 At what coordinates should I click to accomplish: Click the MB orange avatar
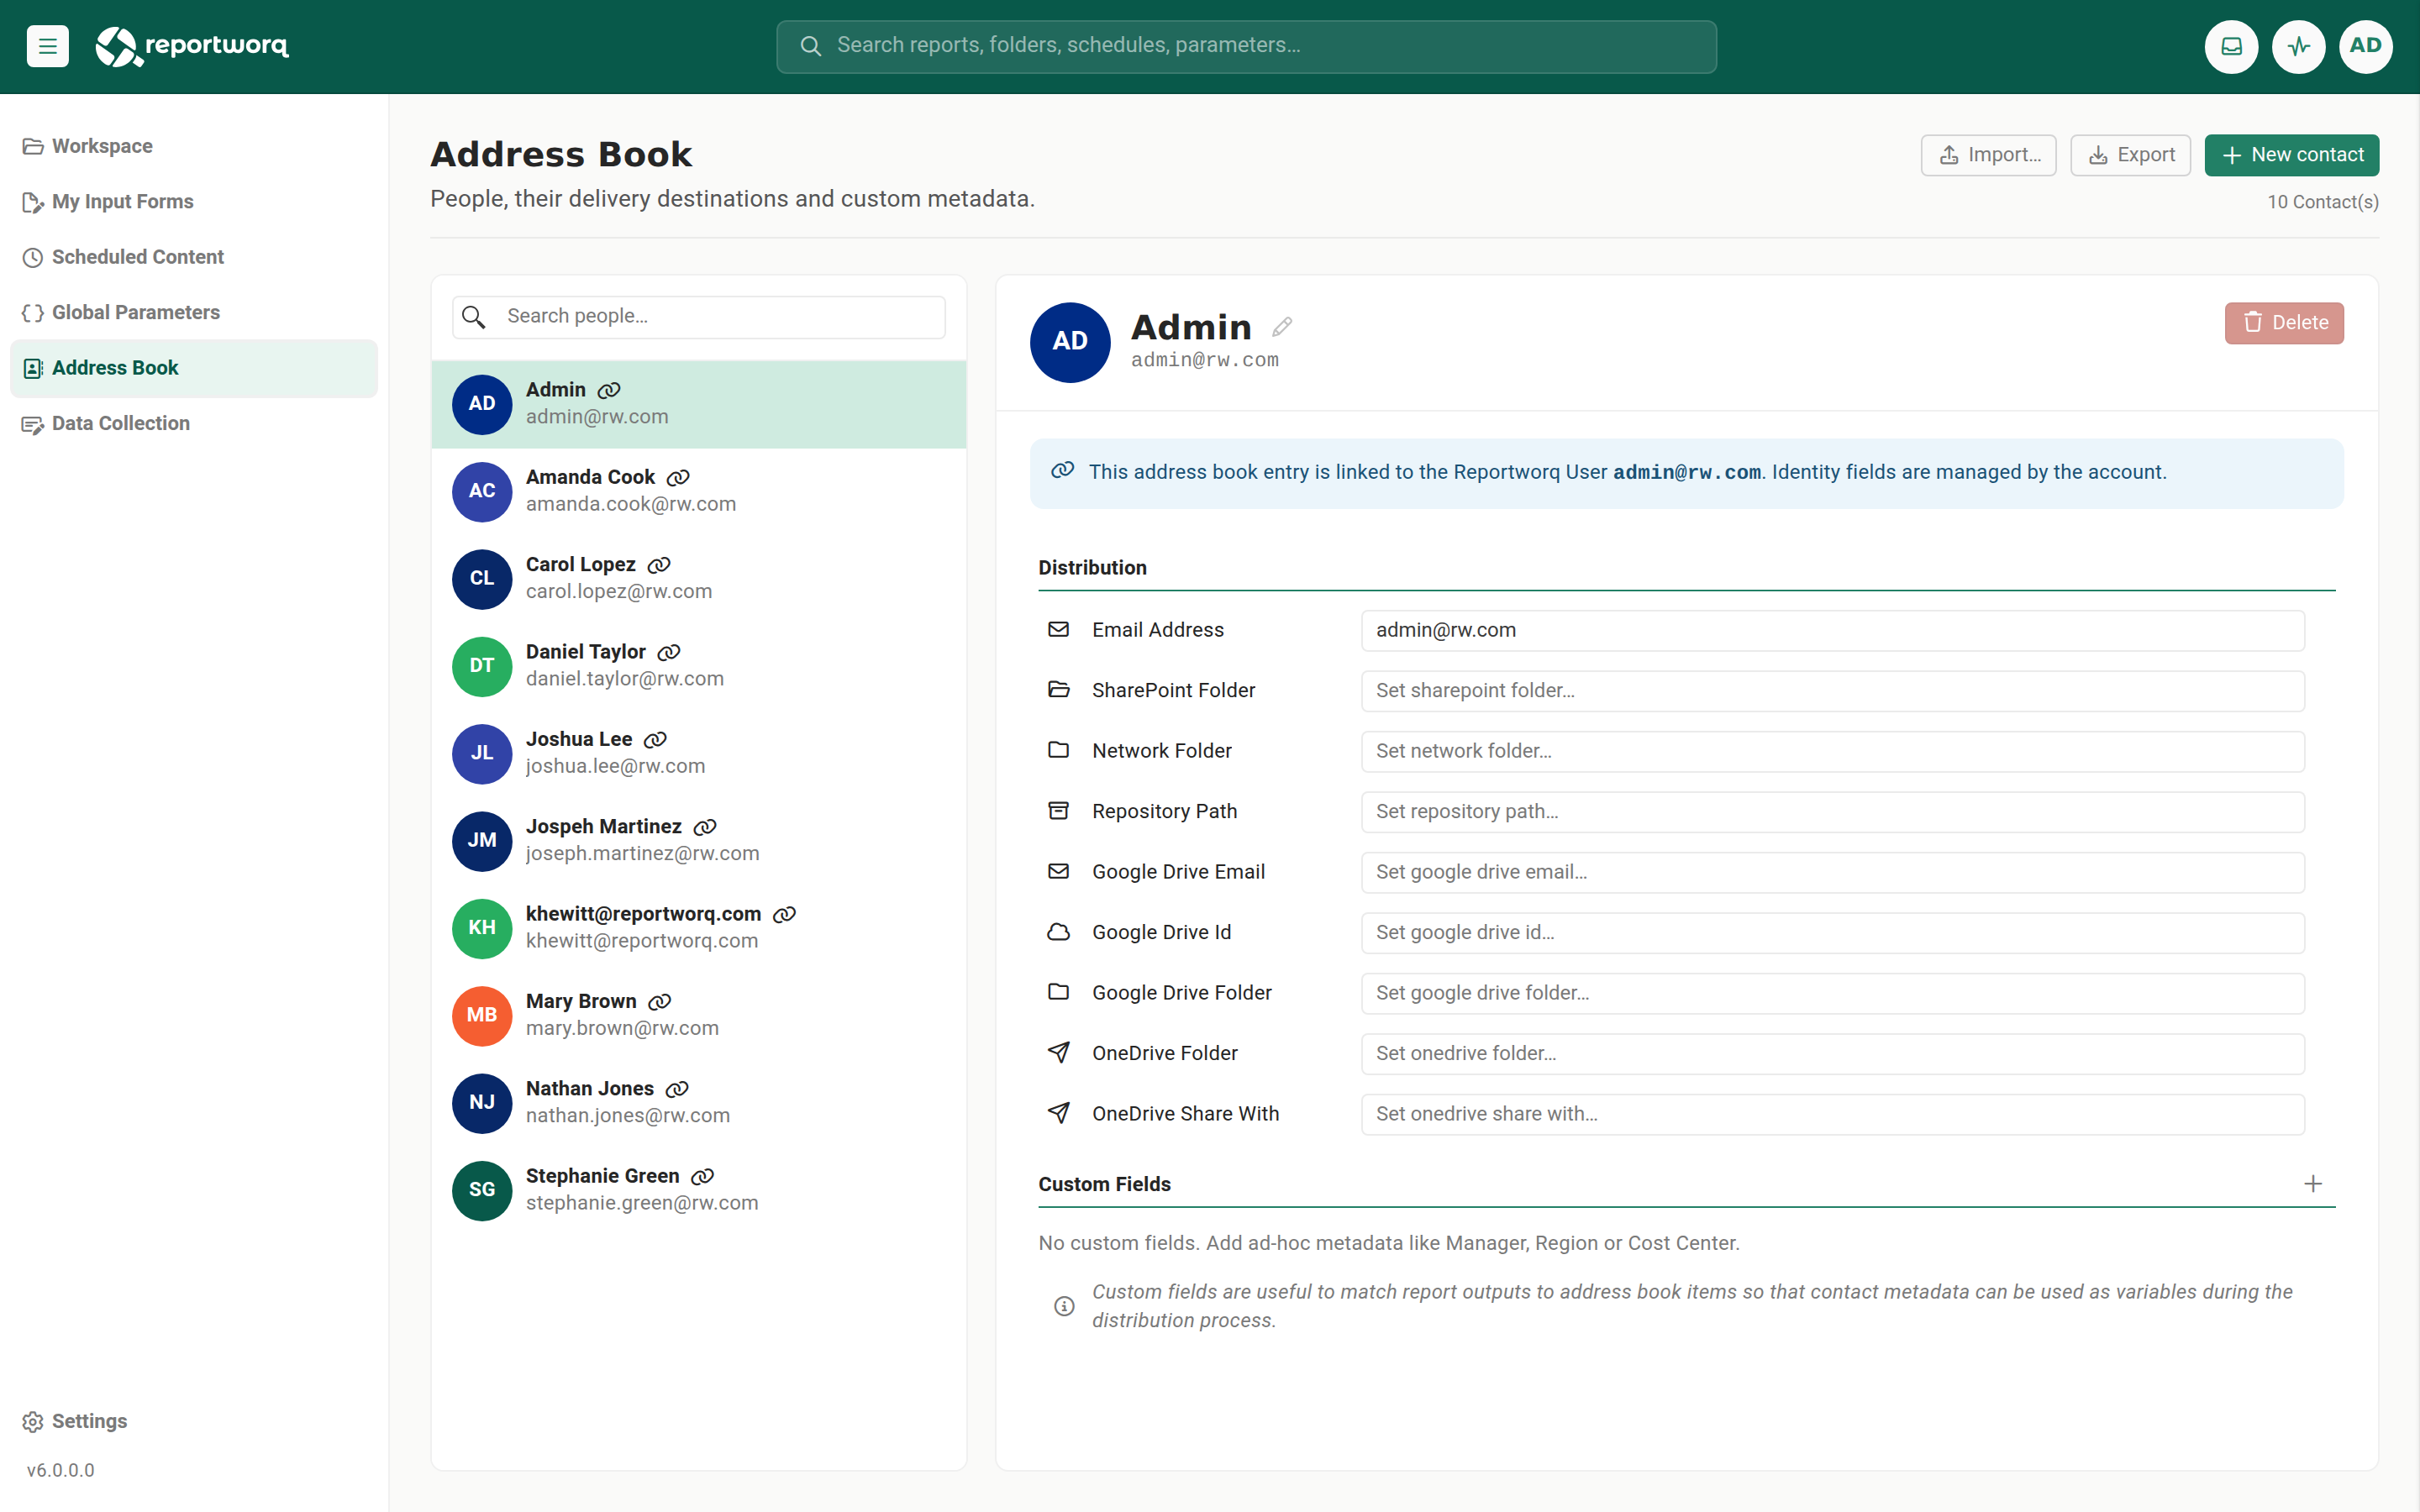[482, 1015]
